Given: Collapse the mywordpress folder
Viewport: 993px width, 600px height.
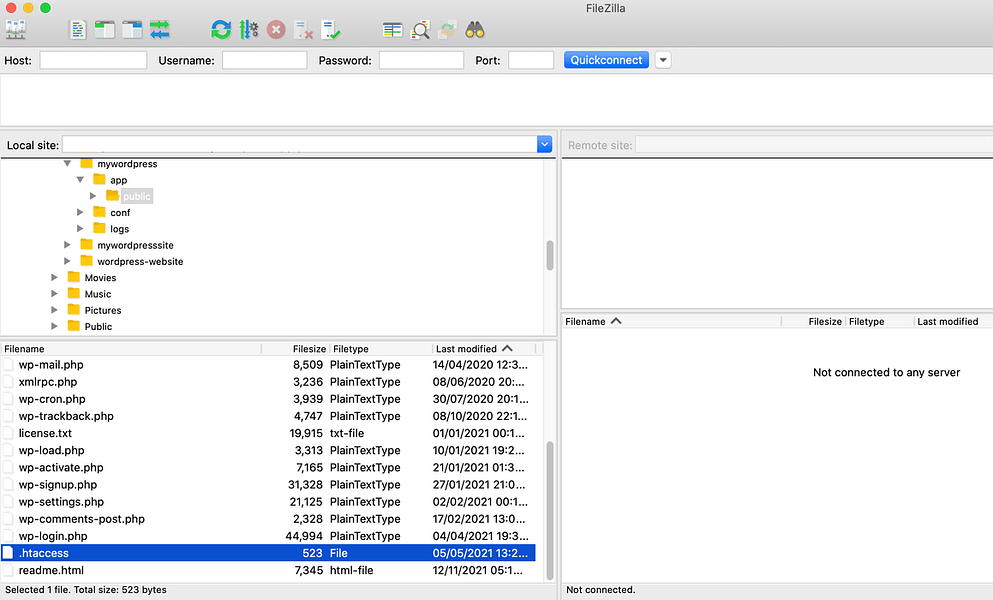Looking at the screenshot, I should click(x=68, y=163).
